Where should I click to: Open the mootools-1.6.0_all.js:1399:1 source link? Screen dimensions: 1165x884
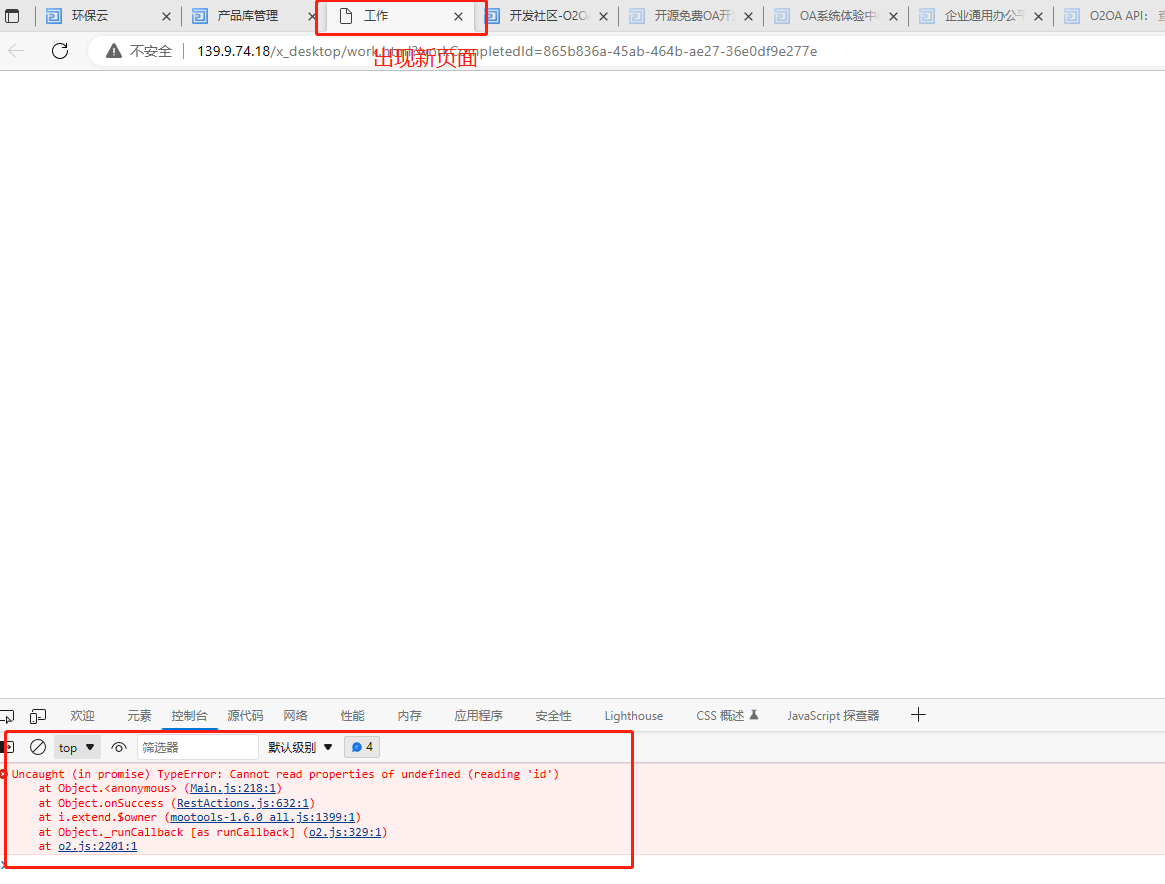(262, 817)
